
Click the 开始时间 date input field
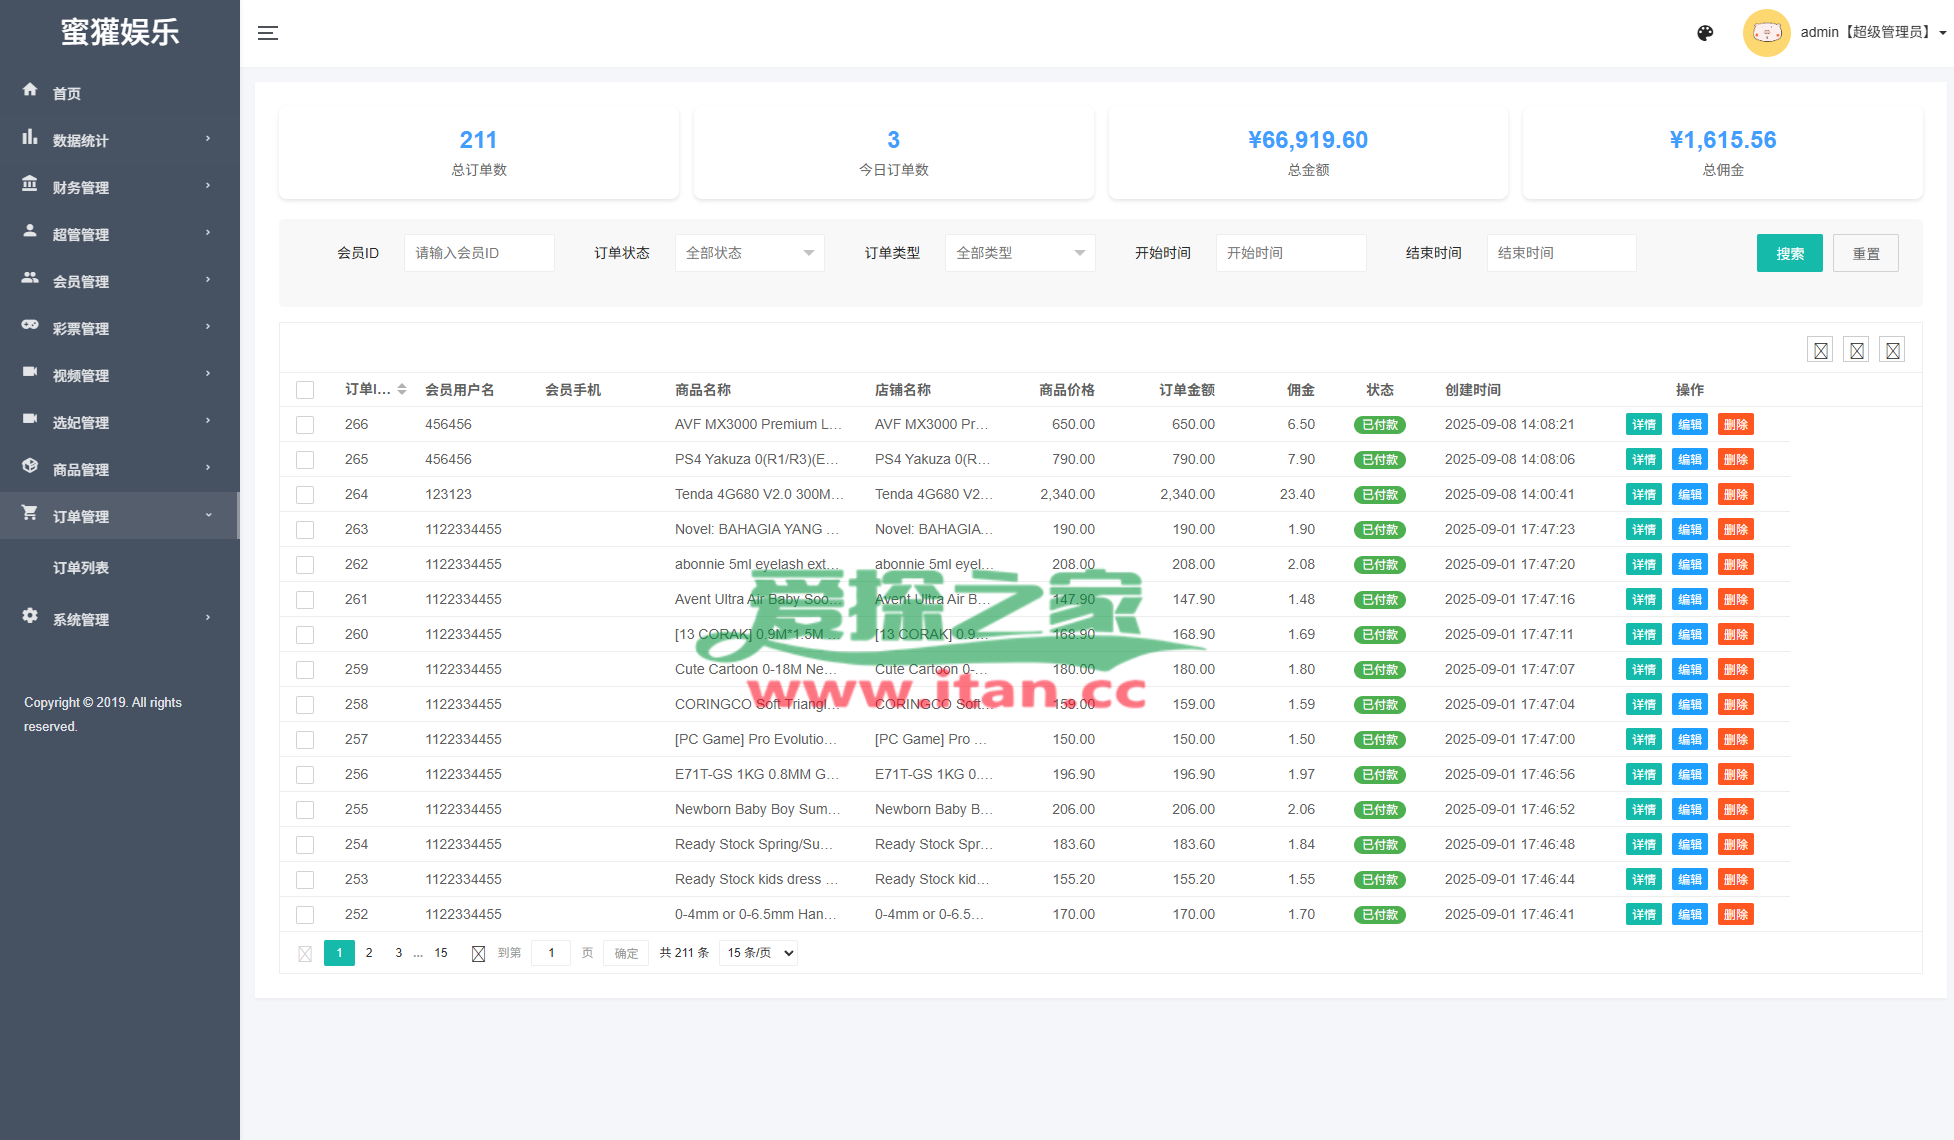[1290, 253]
